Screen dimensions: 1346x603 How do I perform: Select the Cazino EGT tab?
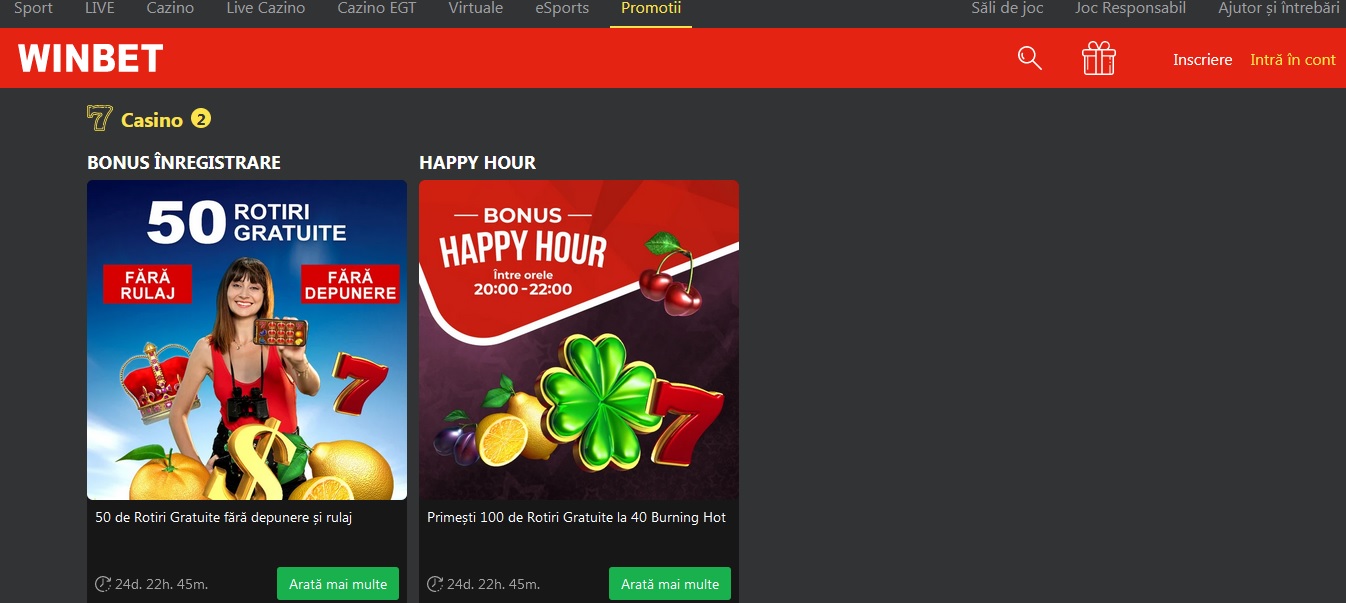pos(377,8)
